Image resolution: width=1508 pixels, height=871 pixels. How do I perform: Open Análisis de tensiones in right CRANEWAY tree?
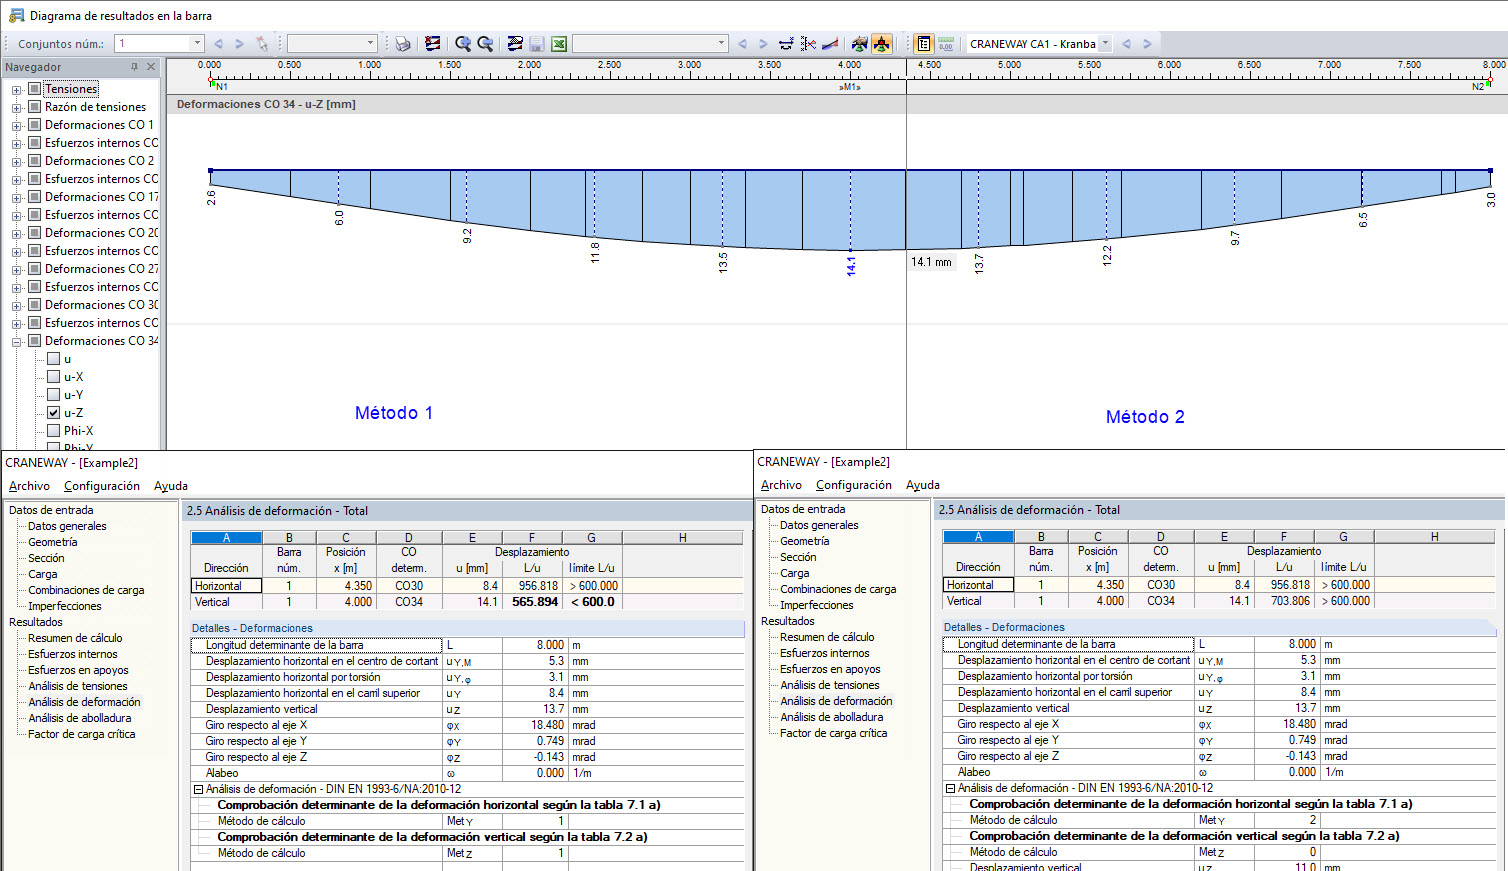(829, 685)
